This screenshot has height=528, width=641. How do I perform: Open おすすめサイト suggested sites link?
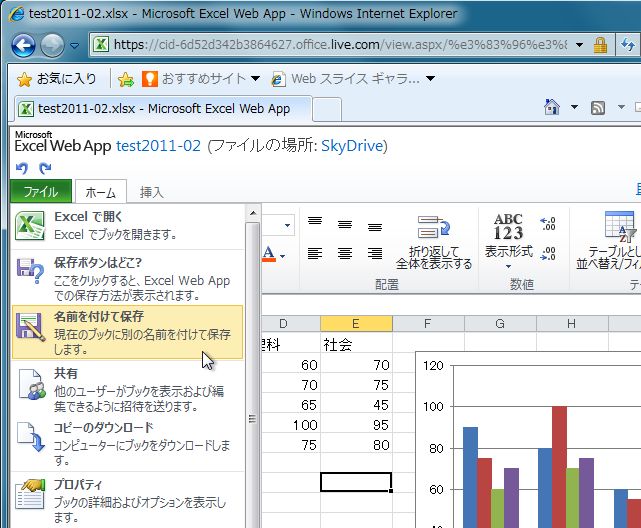pos(194,78)
